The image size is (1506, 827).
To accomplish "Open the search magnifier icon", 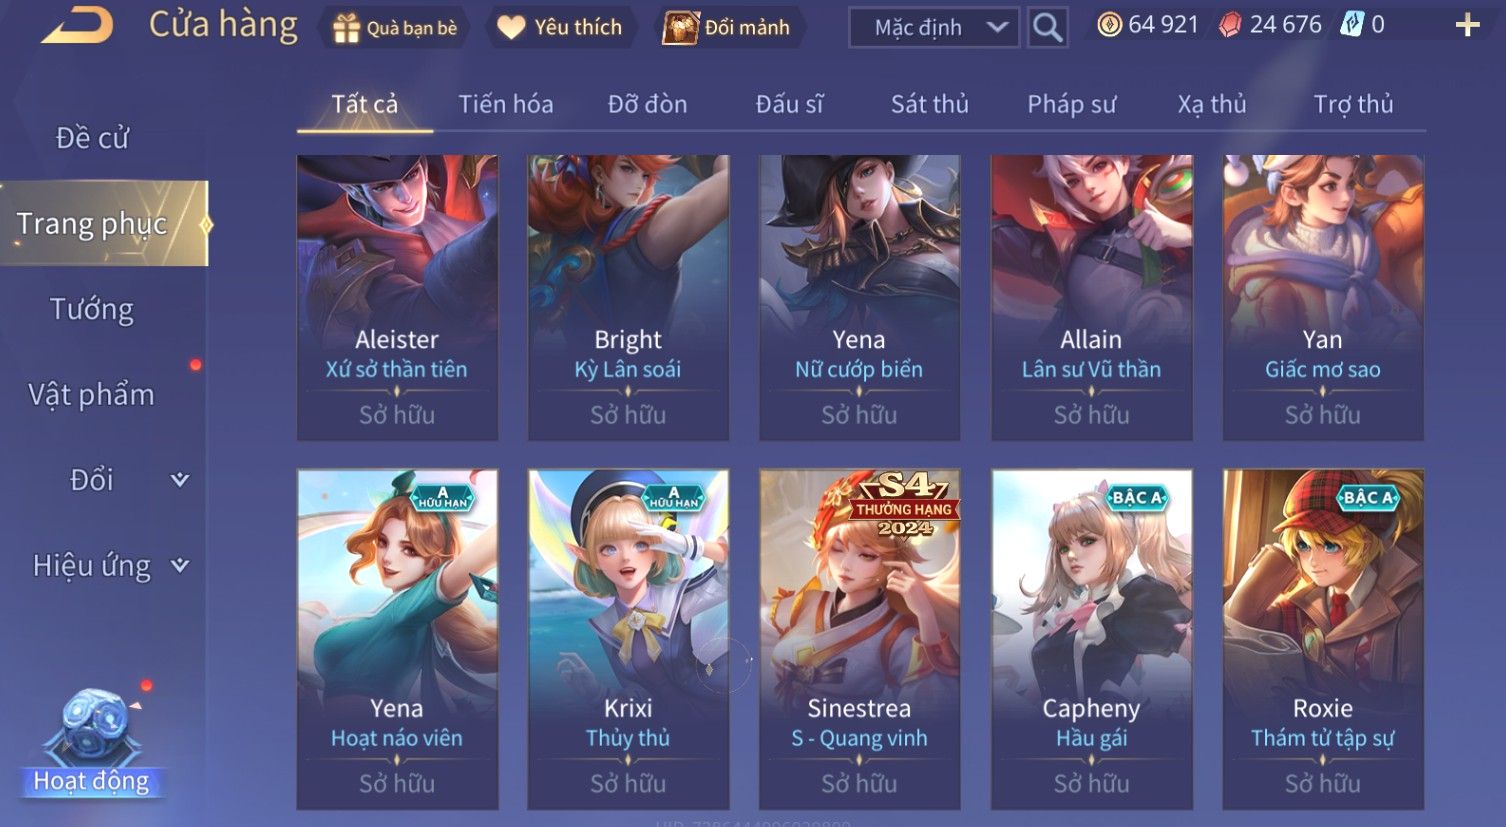I will click(1047, 27).
